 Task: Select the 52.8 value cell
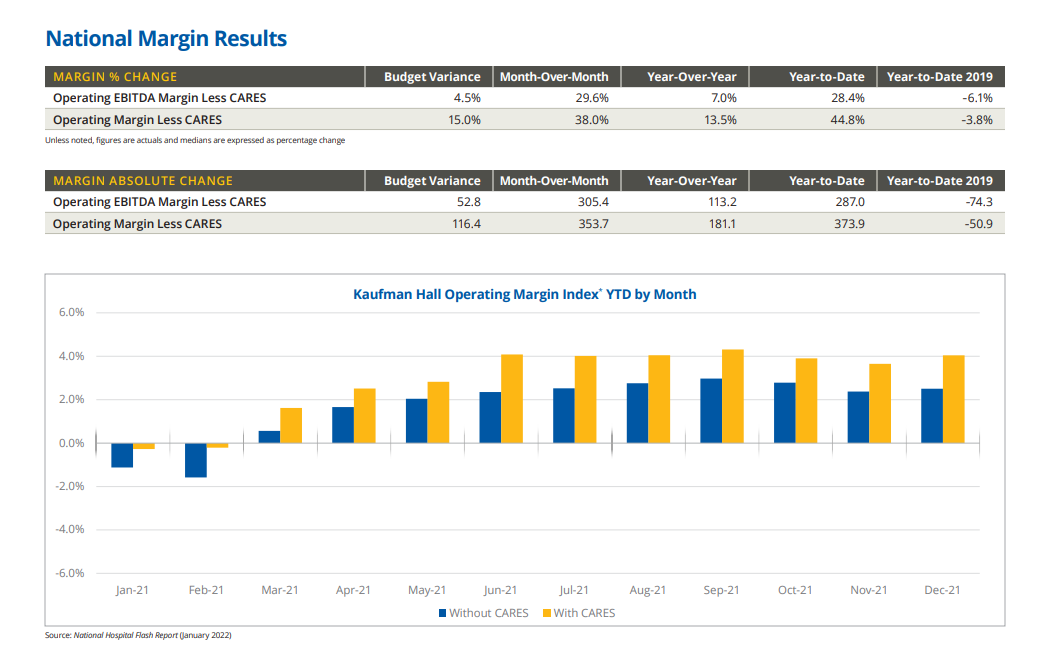[469, 202]
